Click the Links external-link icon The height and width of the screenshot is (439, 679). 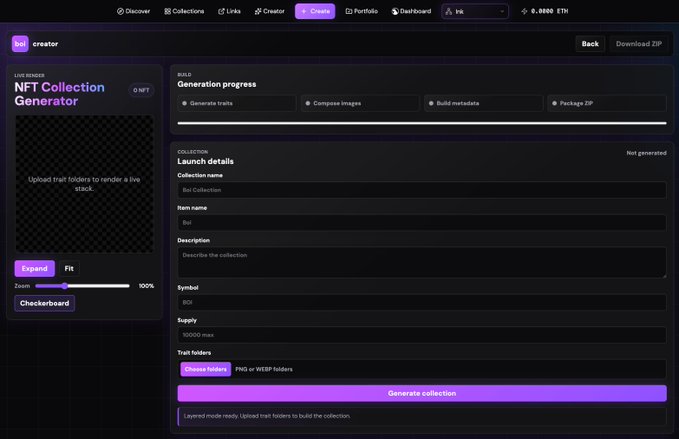click(x=221, y=11)
